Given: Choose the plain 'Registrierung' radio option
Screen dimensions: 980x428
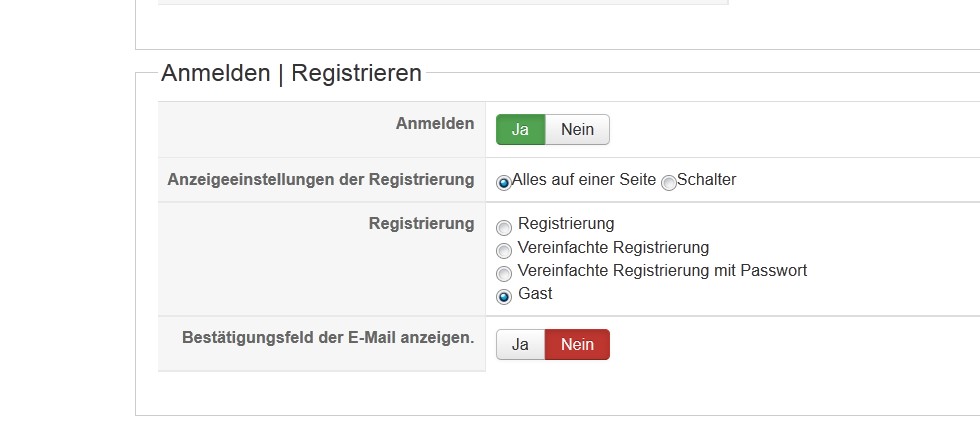Looking at the screenshot, I should (504, 228).
